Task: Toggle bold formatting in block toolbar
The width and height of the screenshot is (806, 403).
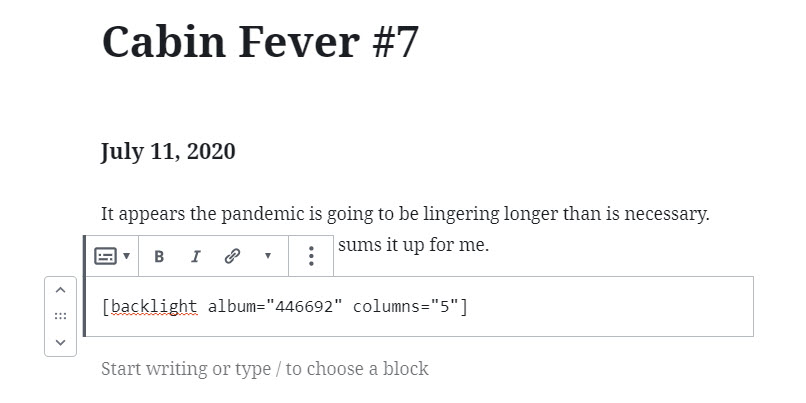Action: [x=159, y=256]
